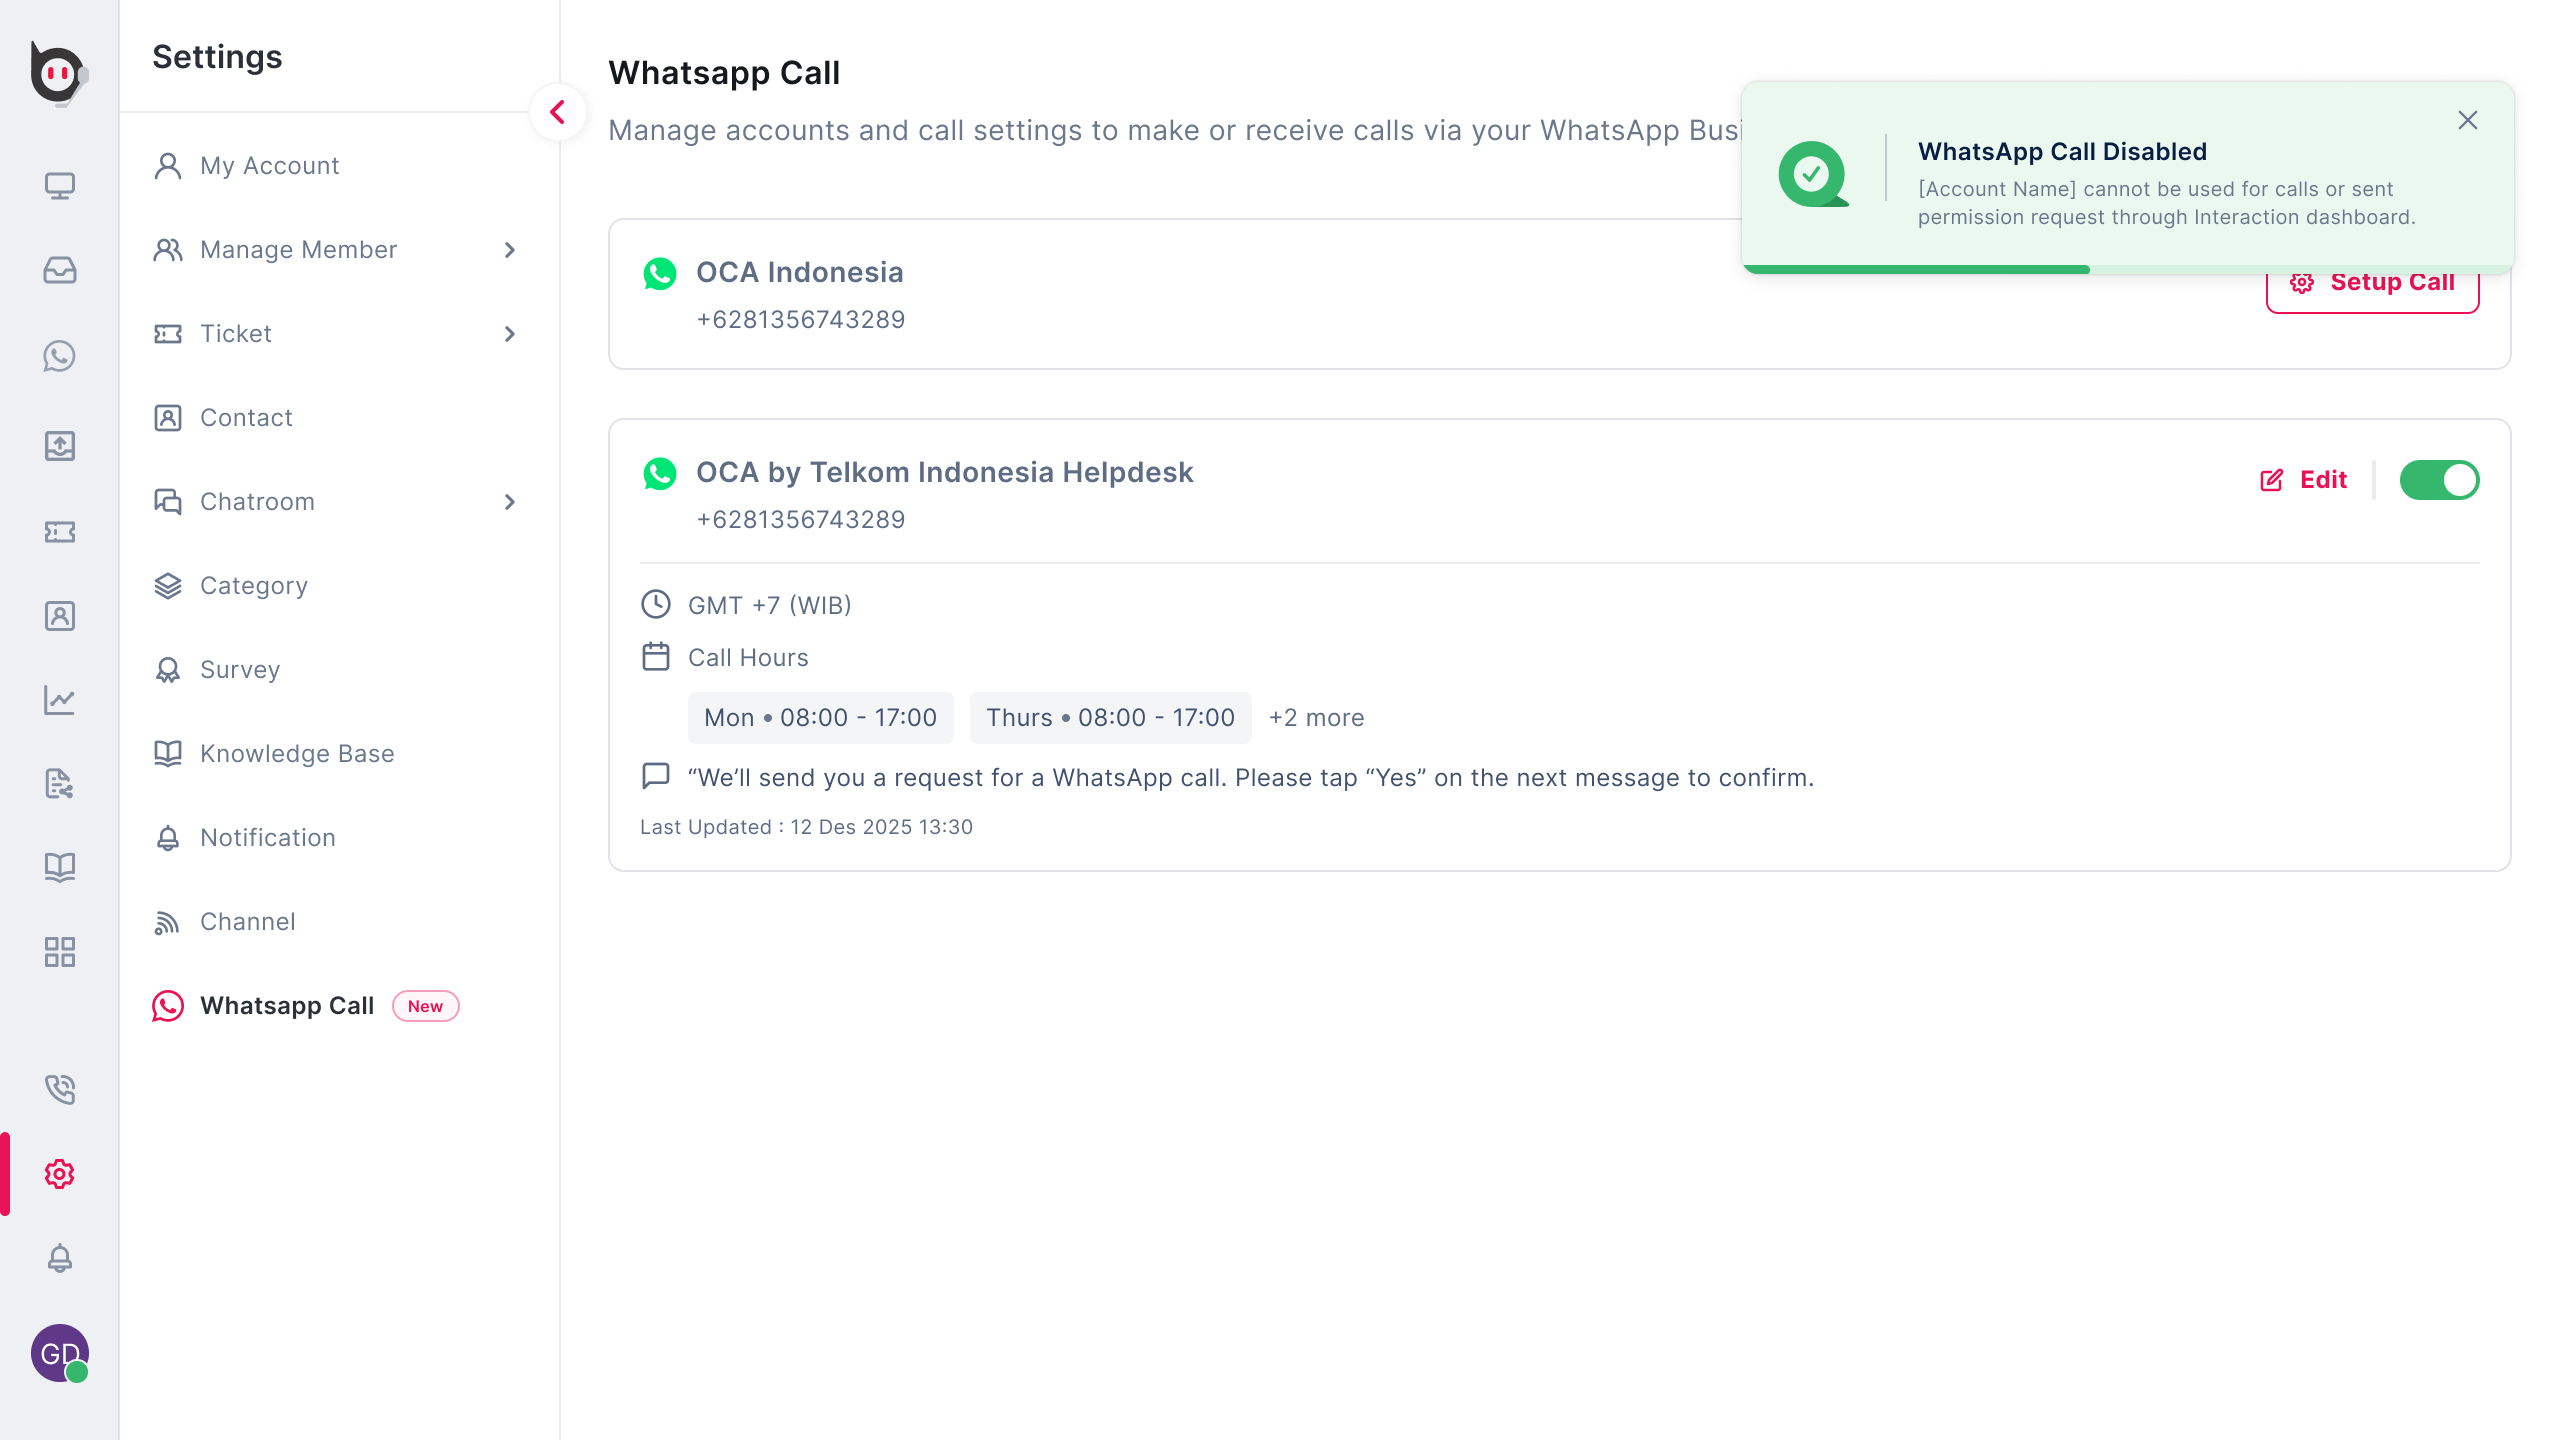Dismiss the WhatsApp Call Disabled notification

(2467, 121)
